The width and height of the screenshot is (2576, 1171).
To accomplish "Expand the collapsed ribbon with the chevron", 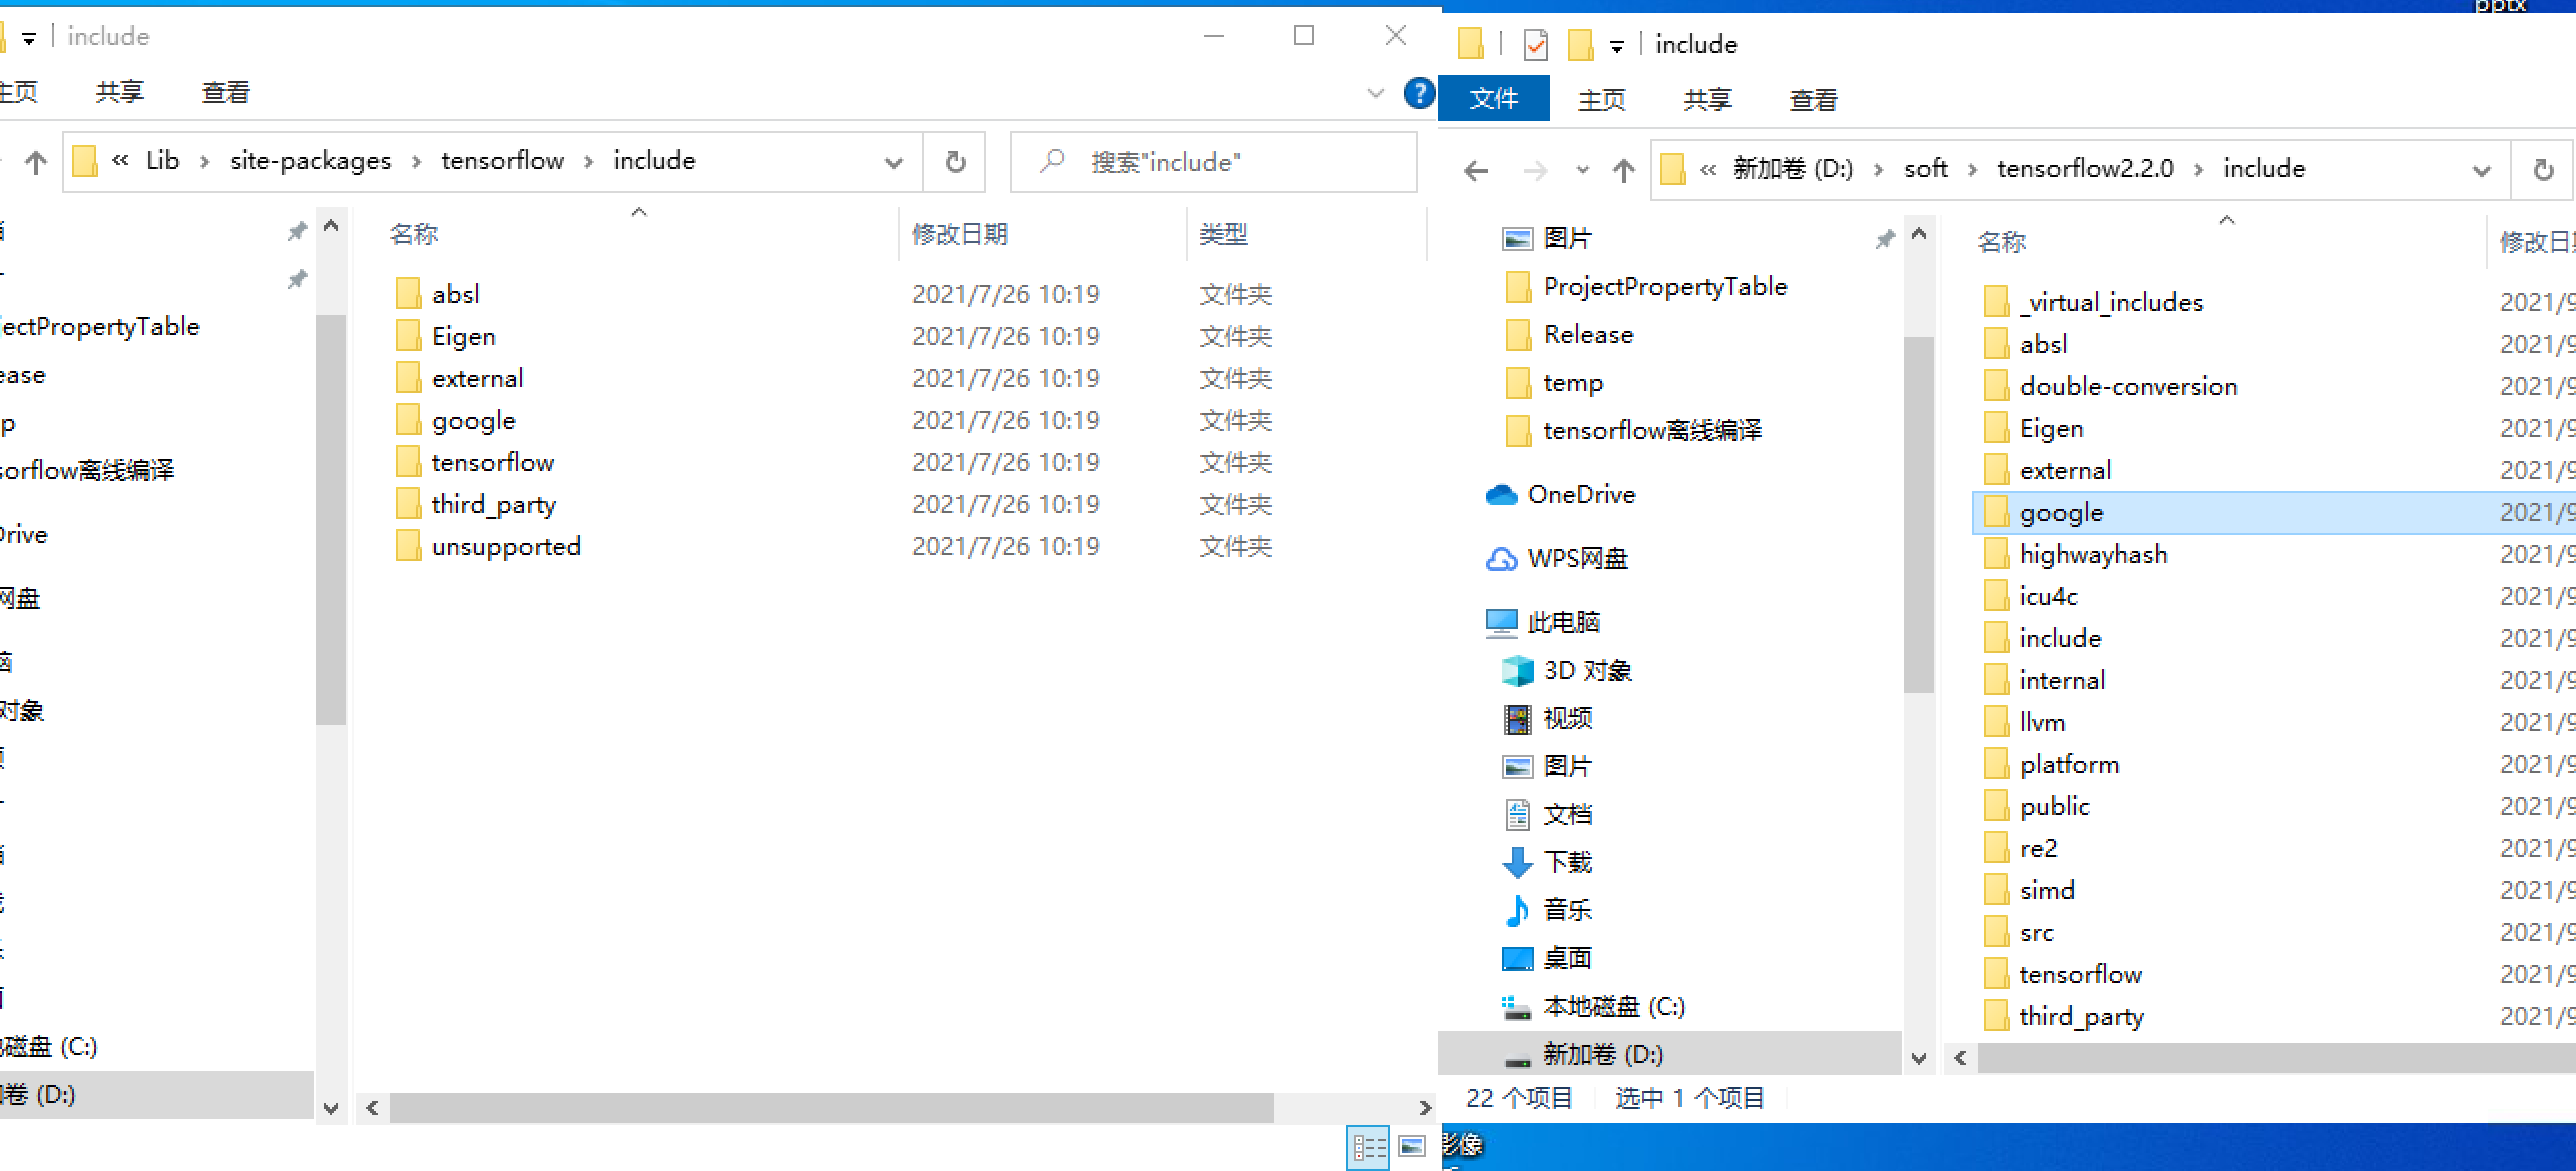I will point(1377,93).
